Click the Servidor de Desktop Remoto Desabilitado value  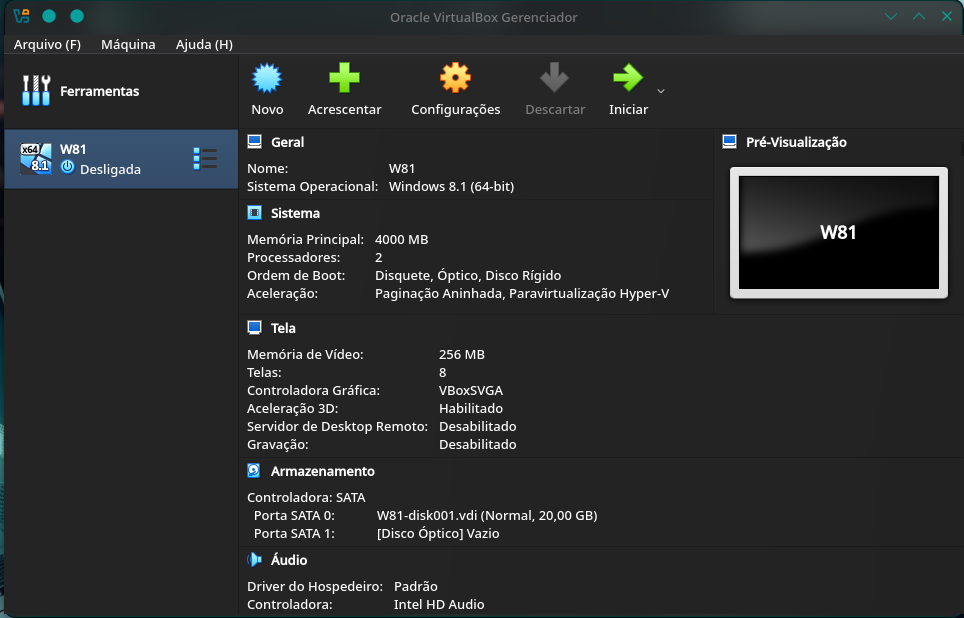(478, 426)
